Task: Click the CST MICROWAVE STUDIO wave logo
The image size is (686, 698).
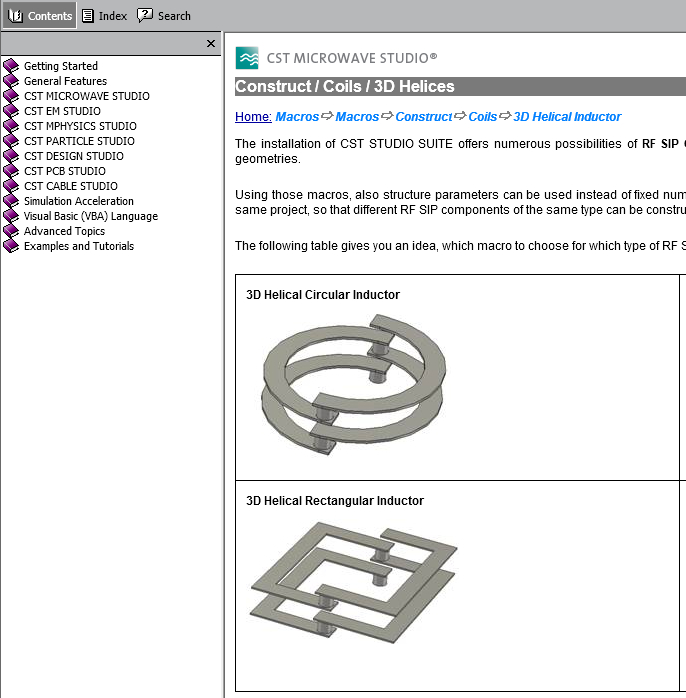Action: [x=247, y=58]
